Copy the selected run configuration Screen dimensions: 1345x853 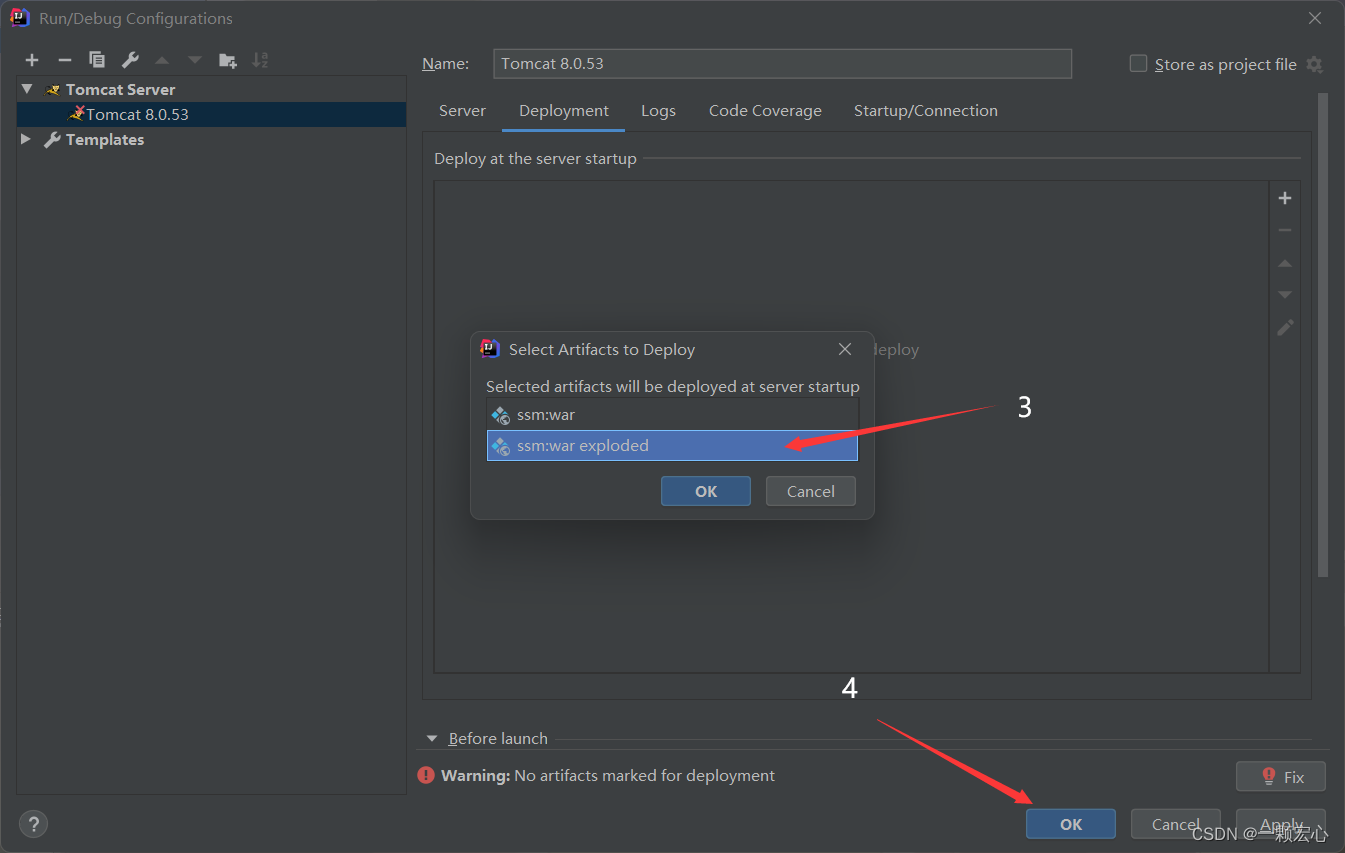97,60
